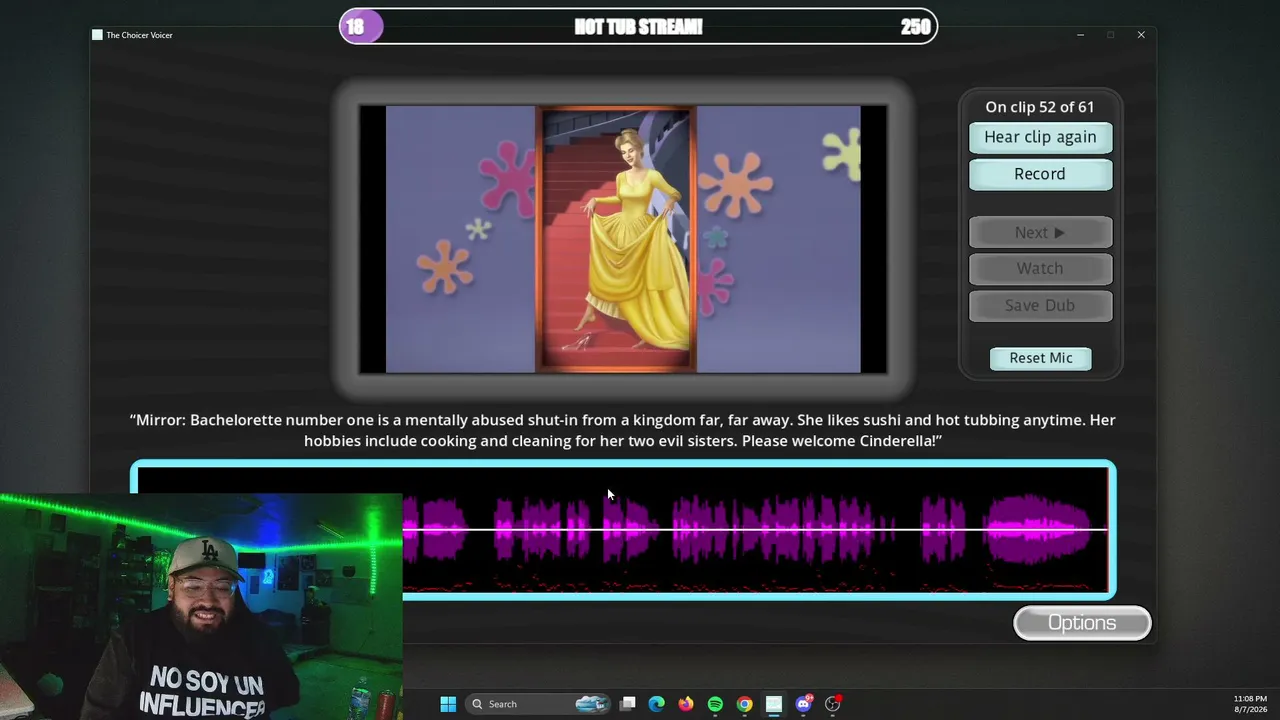
Task: Click the "On clip 52 of 61" text
Action: (1040, 107)
